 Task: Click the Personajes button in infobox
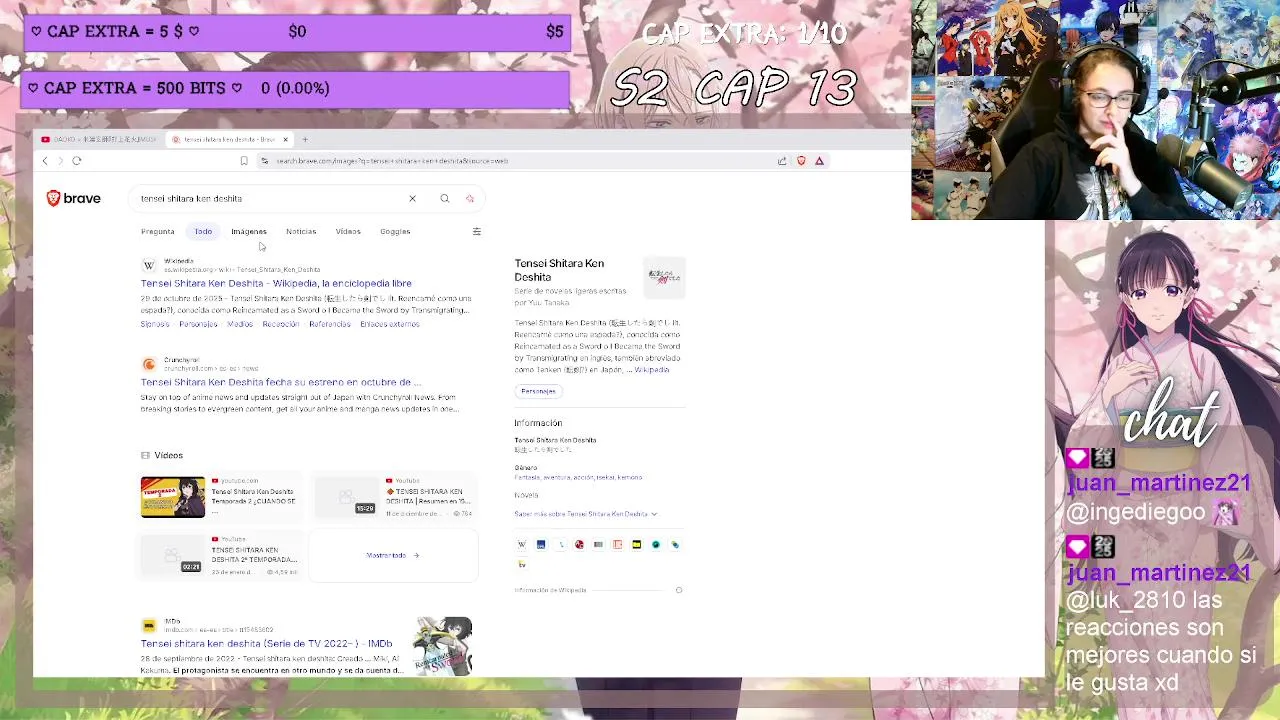538,391
